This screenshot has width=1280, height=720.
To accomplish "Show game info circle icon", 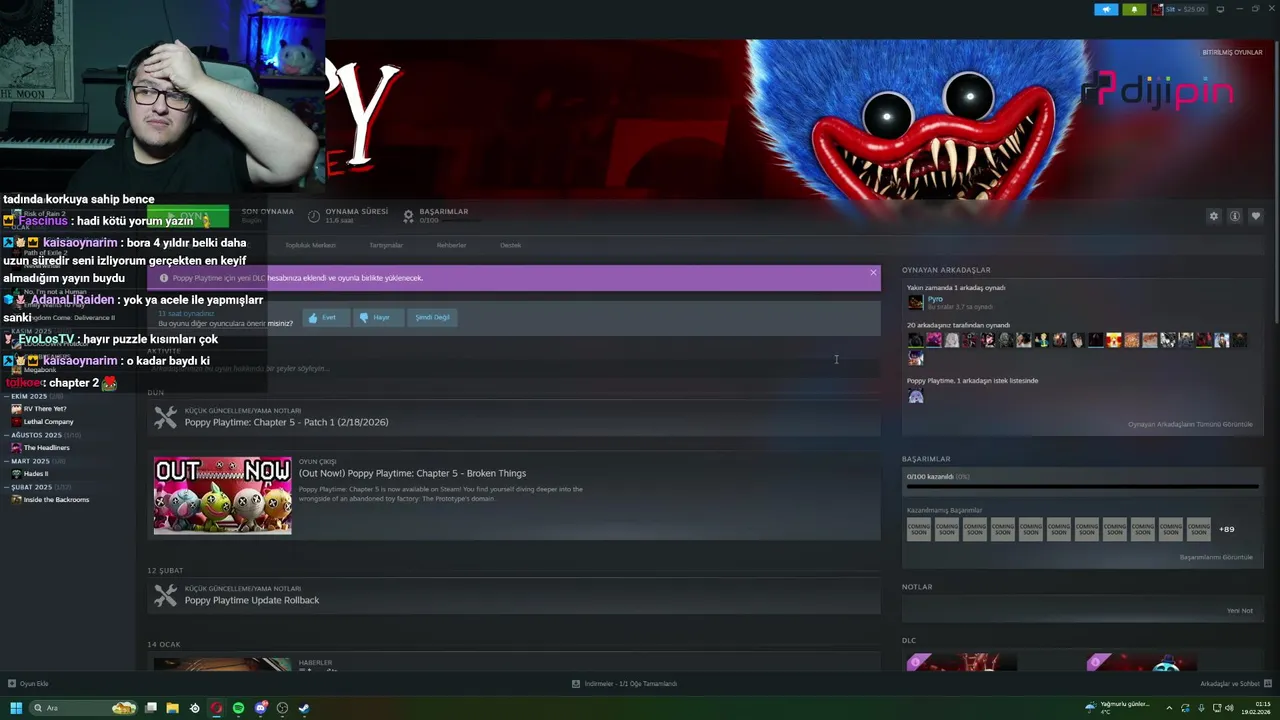I will pos(1235,216).
